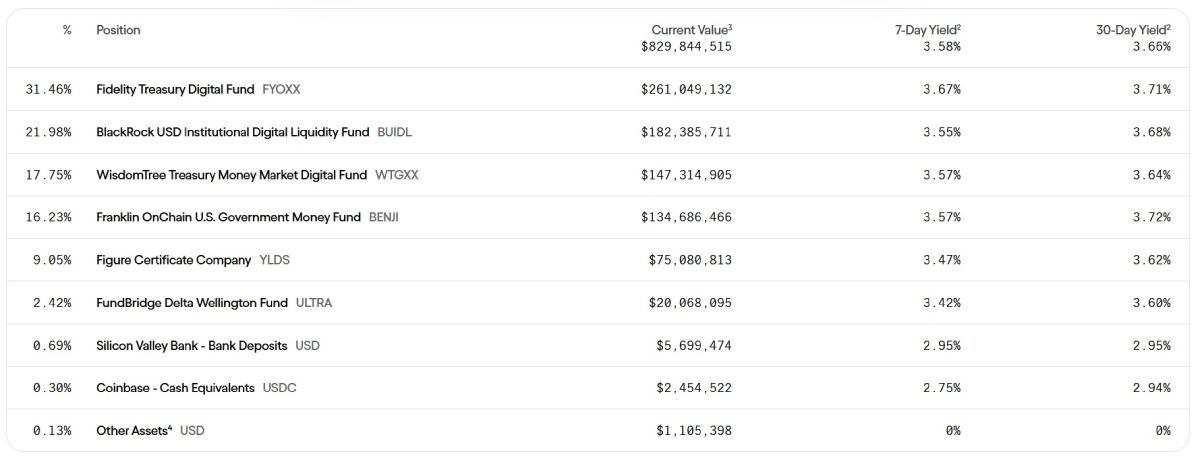Screen dimensions: 1200x464
Task: Click total current value $829,844,515
Action: [686, 47]
